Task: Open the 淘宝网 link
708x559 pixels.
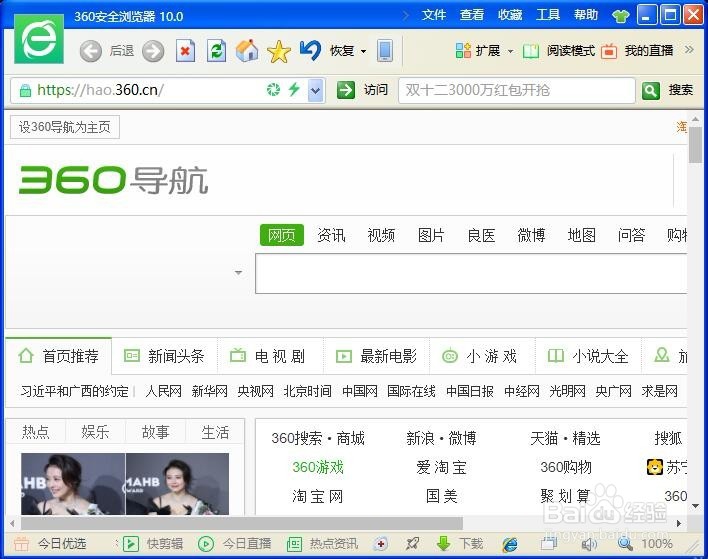Action: point(317,496)
